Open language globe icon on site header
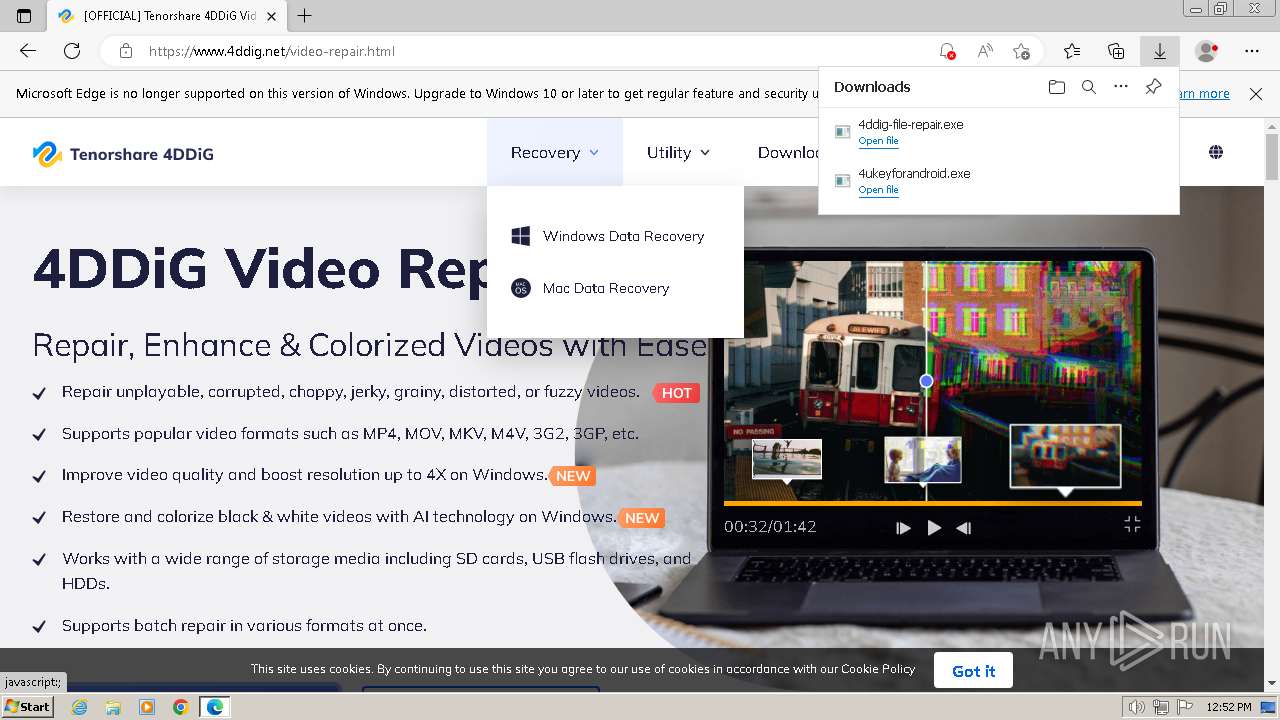Viewport: 1280px width, 720px height. coord(1216,152)
